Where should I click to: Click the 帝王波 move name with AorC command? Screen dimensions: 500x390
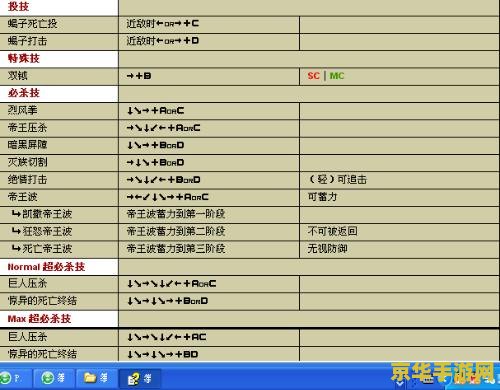point(22,197)
